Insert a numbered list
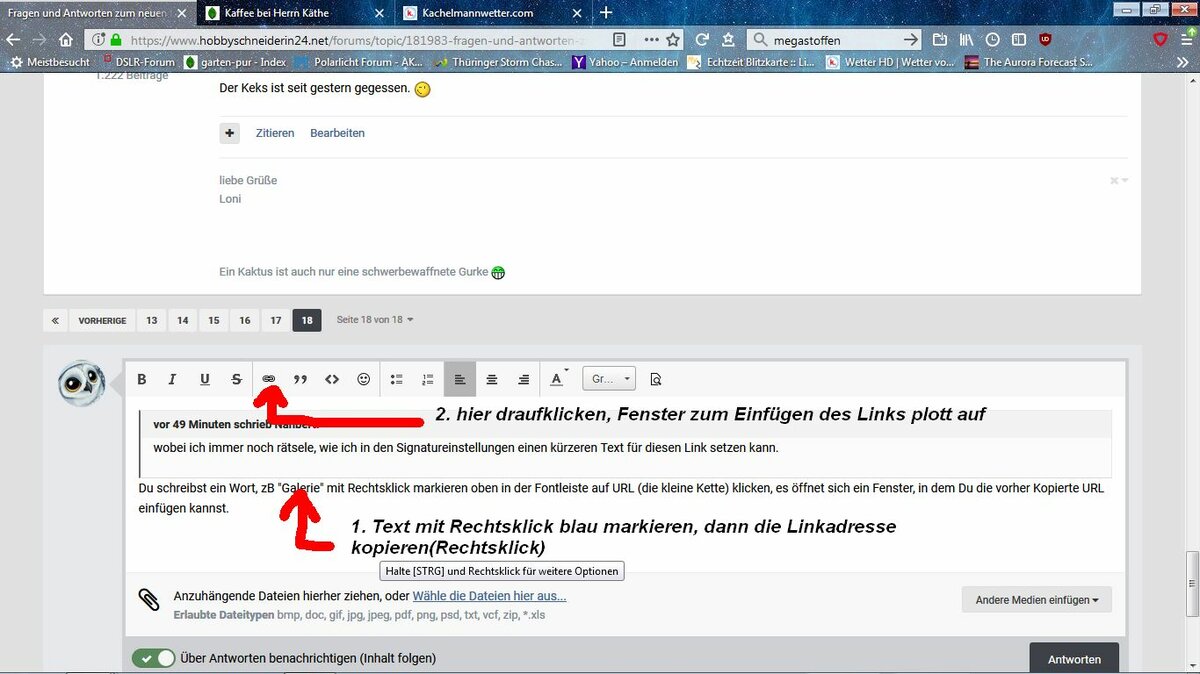Viewport: 1200px width, 674px height. pos(428,379)
